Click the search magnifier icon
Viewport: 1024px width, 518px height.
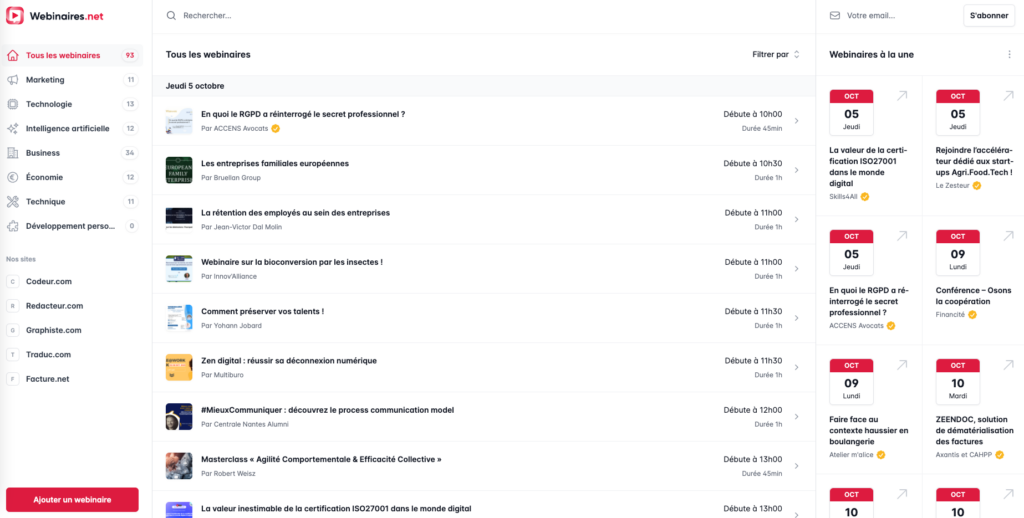[x=172, y=16]
